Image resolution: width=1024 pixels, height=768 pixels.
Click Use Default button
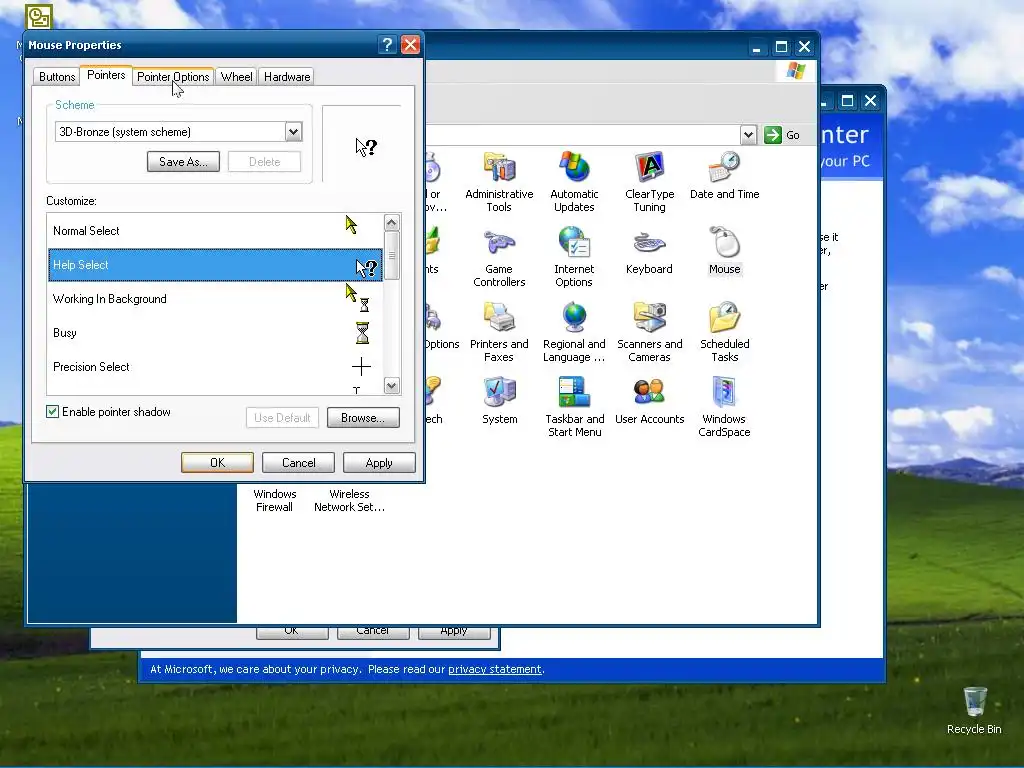(282, 417)
